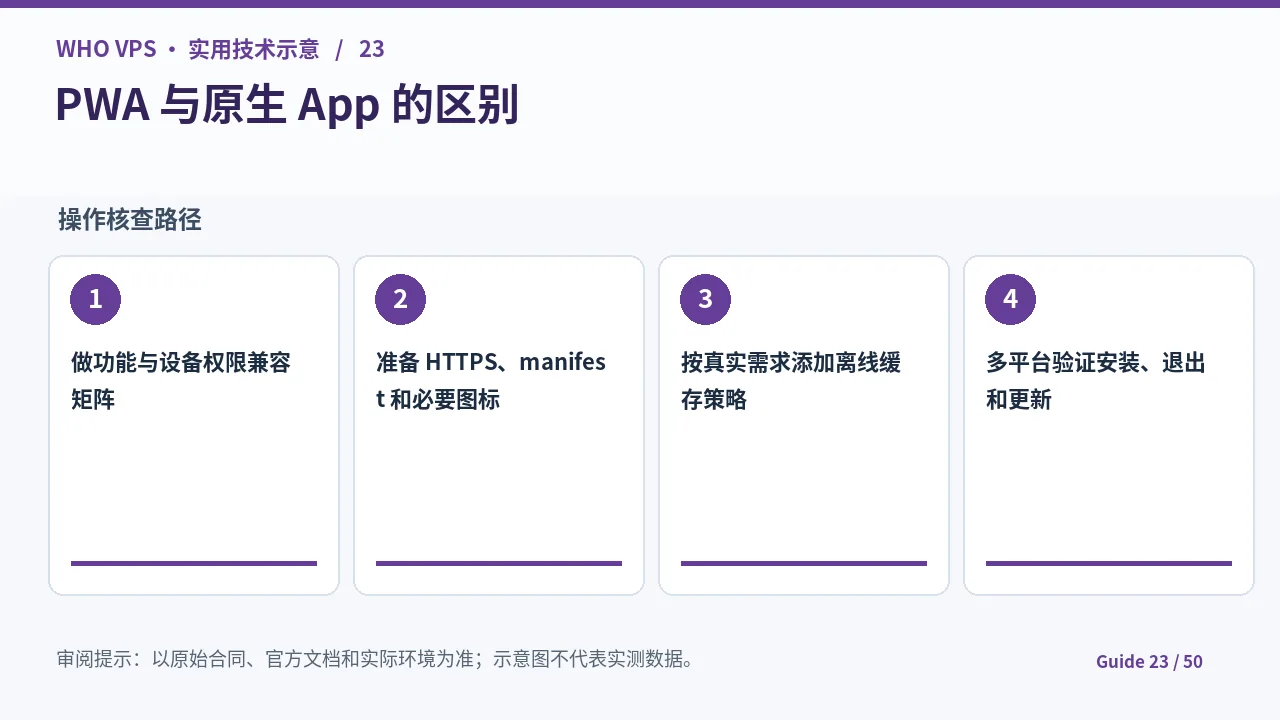Click the text "做功能与设备权限兼容矩阵"
The height and width of the screenshot is (720, 1280).
(181, 381)
